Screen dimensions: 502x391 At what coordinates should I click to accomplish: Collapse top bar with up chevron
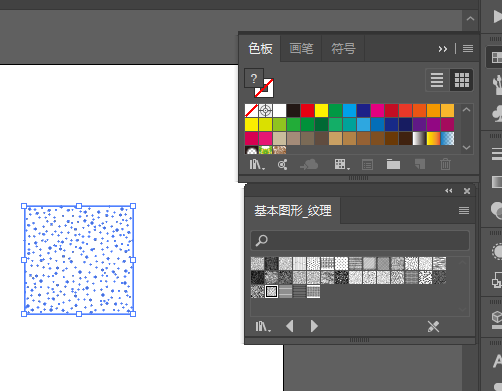[x=470, y=19]
